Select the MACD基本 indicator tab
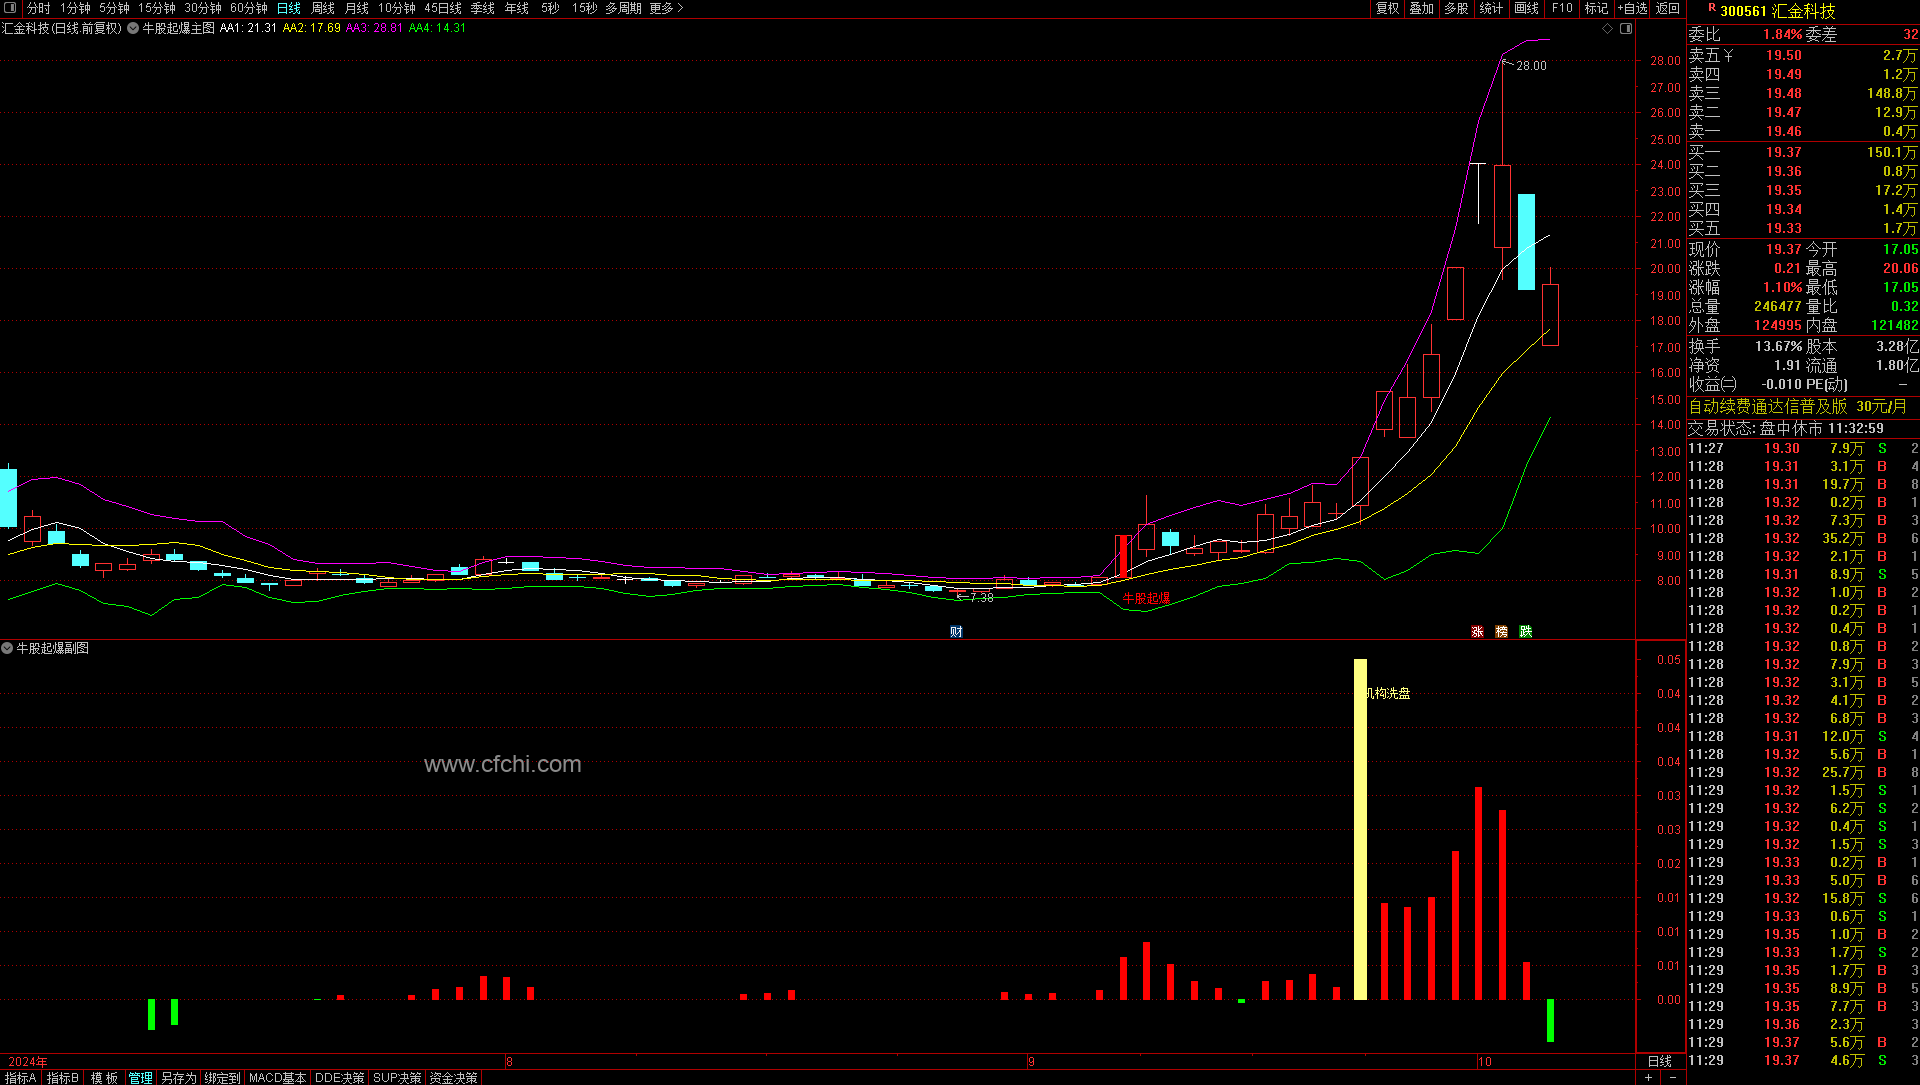This screenshot has width=1920, height=1085. (x=277, y=1078)
